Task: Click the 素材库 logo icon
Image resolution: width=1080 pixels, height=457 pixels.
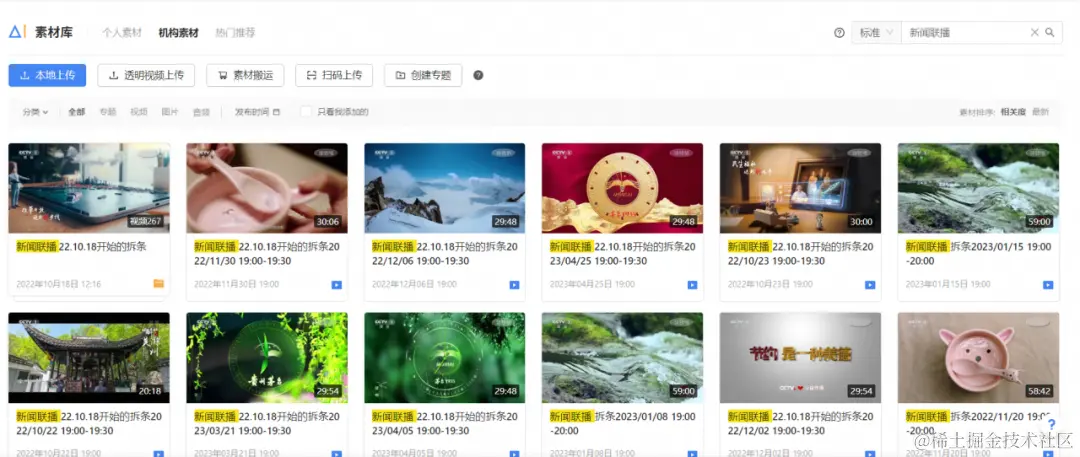Action: click(17, 32)
